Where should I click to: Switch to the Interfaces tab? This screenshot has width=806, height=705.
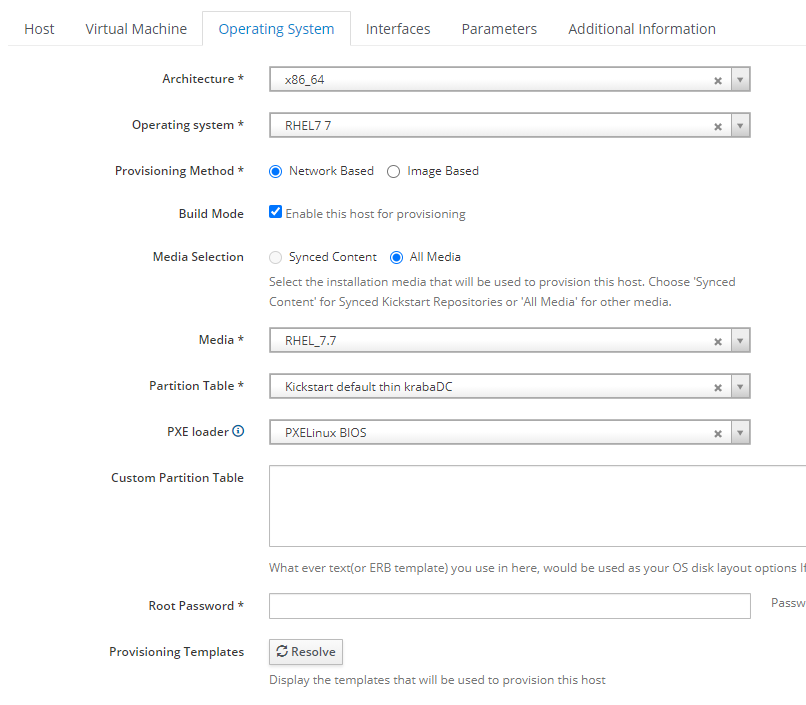coord(398,29)
